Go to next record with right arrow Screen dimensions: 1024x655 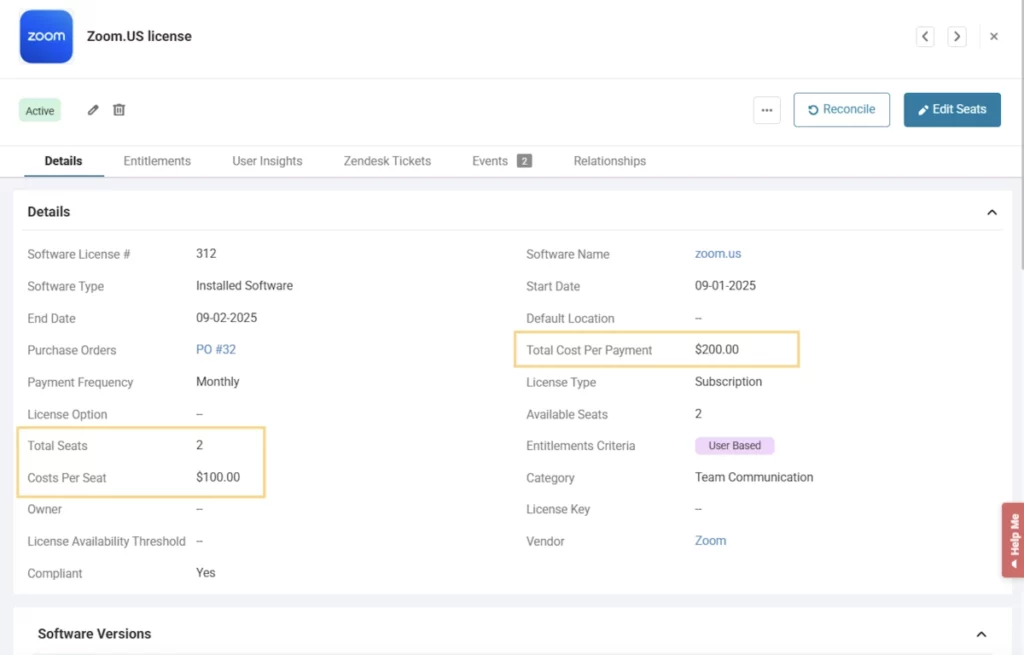coord(957,37)
